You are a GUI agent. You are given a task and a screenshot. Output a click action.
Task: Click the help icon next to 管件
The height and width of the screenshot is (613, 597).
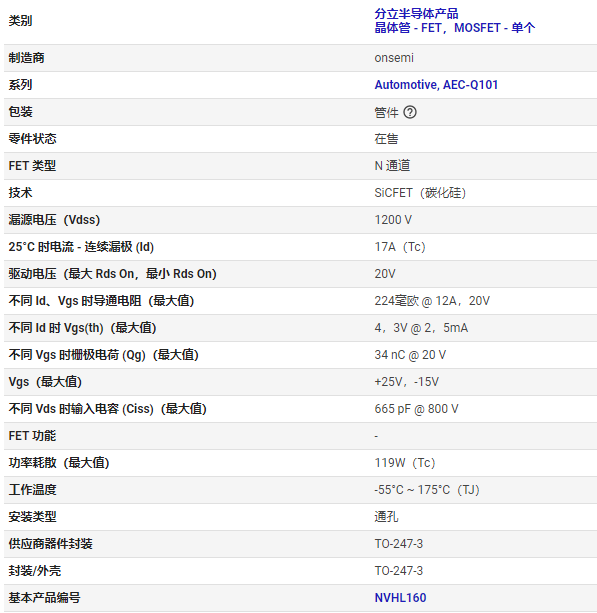[410, 112]
